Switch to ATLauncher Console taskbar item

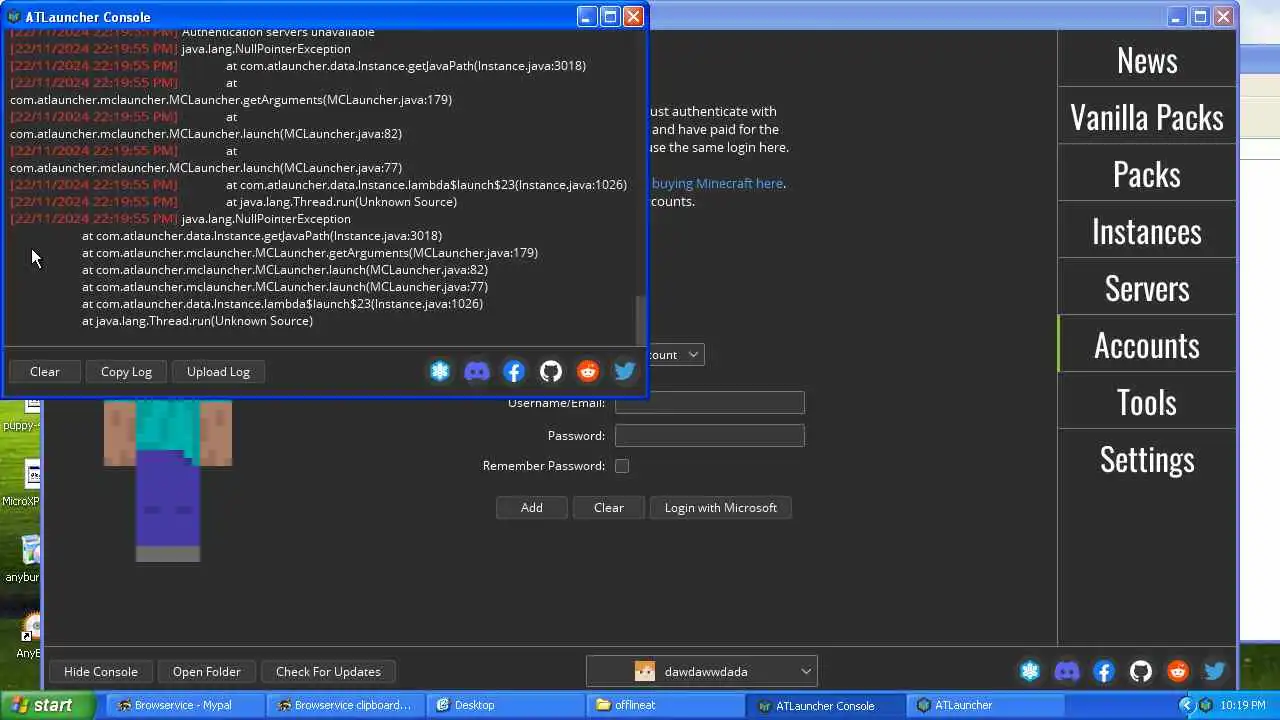825,706
